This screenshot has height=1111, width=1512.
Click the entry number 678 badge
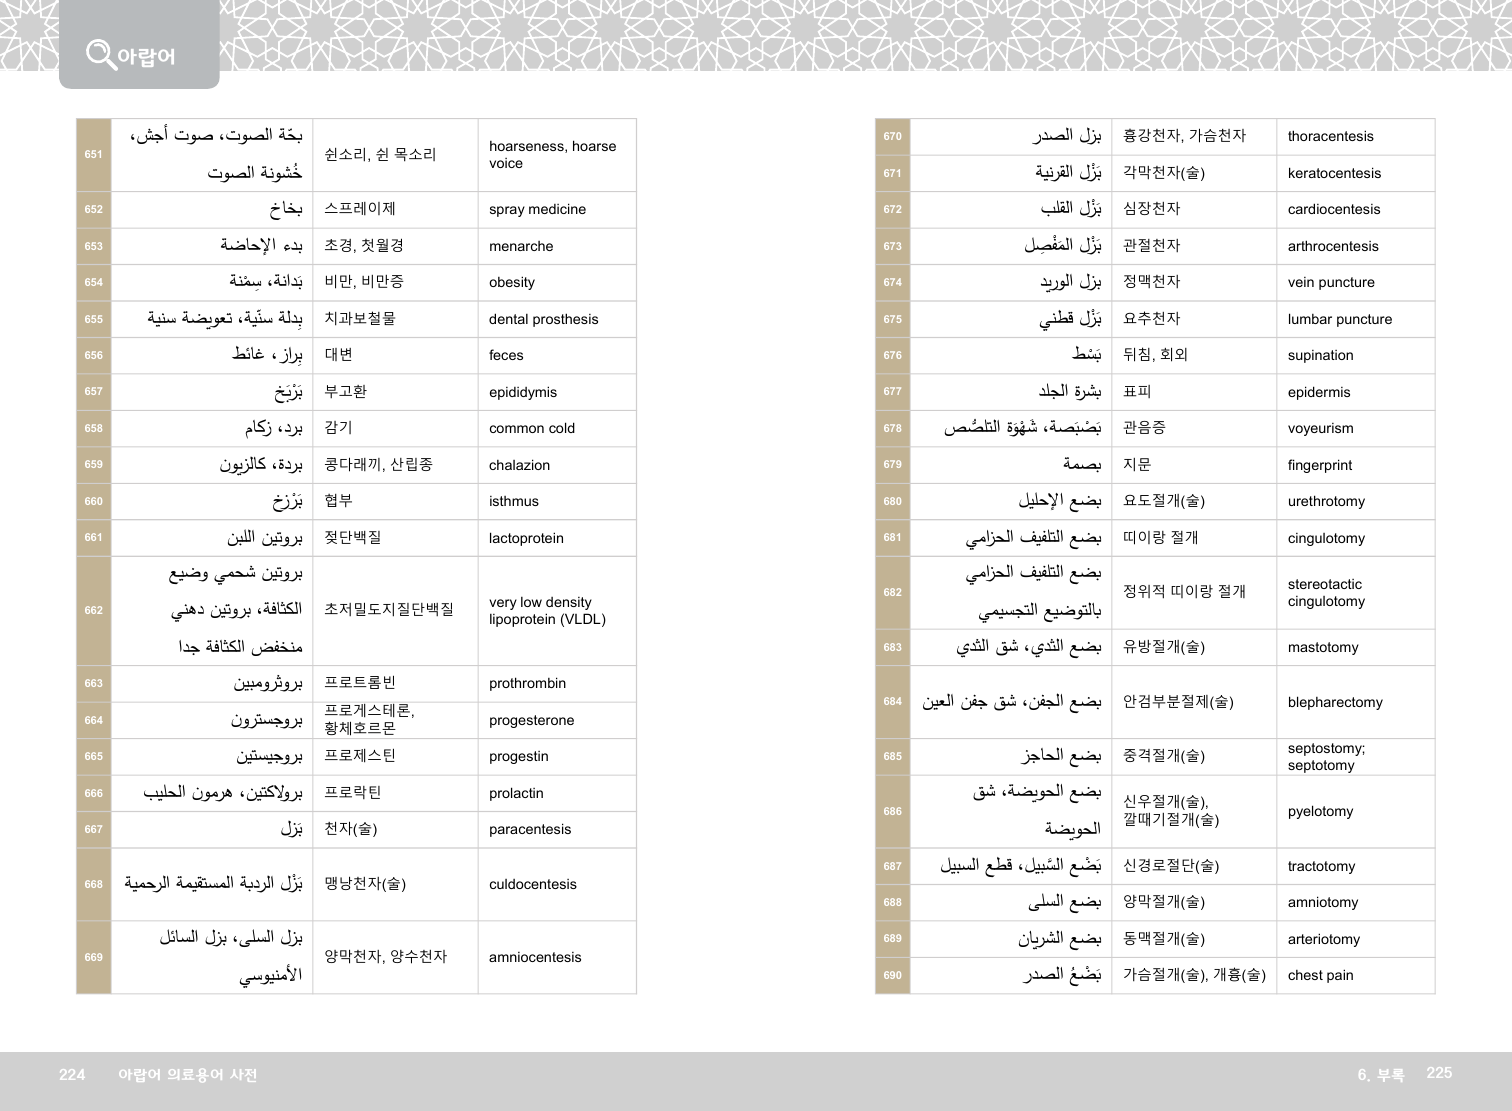892,428
